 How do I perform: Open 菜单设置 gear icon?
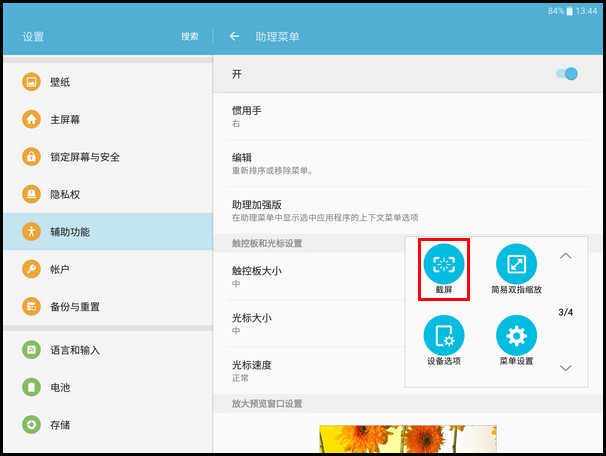tap(516, 335)
